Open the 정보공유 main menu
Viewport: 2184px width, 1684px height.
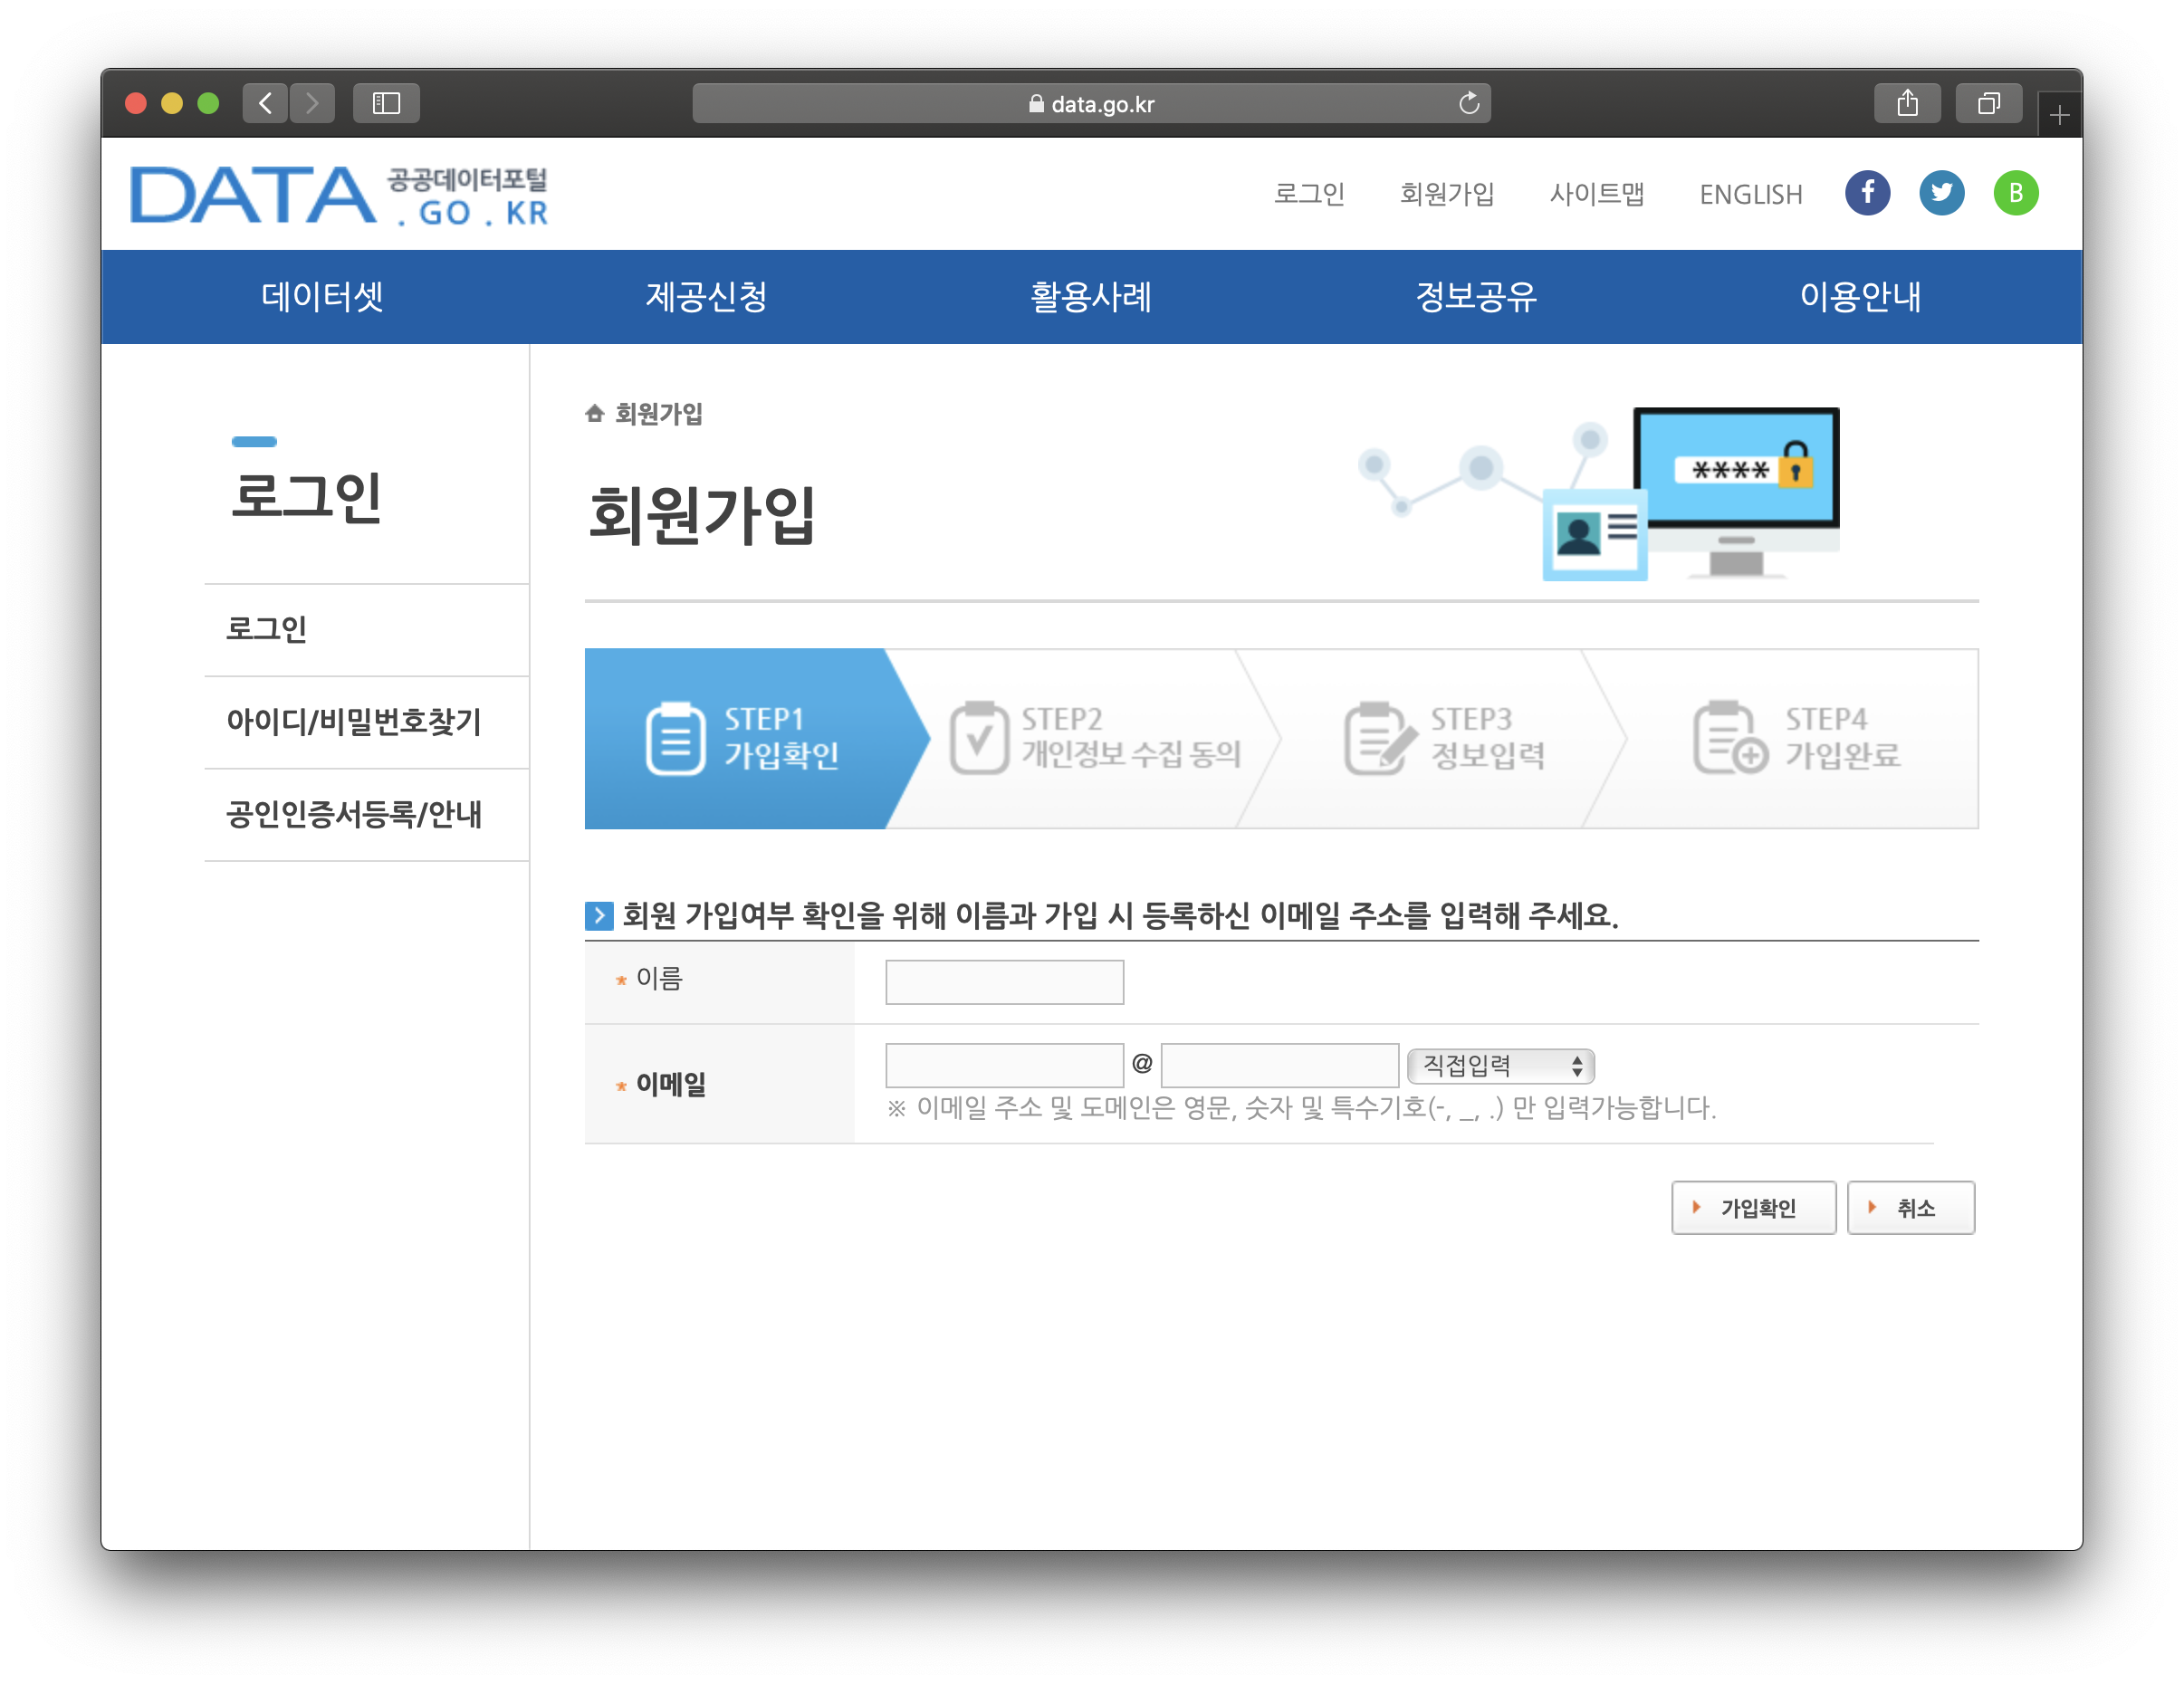pos(1475,296)
